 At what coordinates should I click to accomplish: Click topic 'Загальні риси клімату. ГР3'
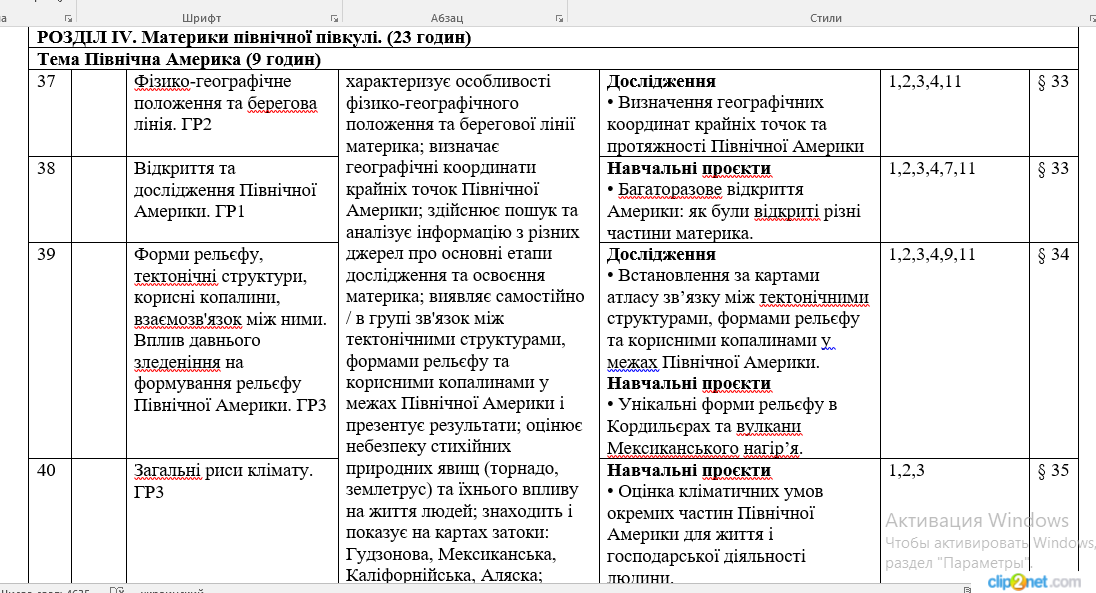pyautogui.click(x=223, y=481)
